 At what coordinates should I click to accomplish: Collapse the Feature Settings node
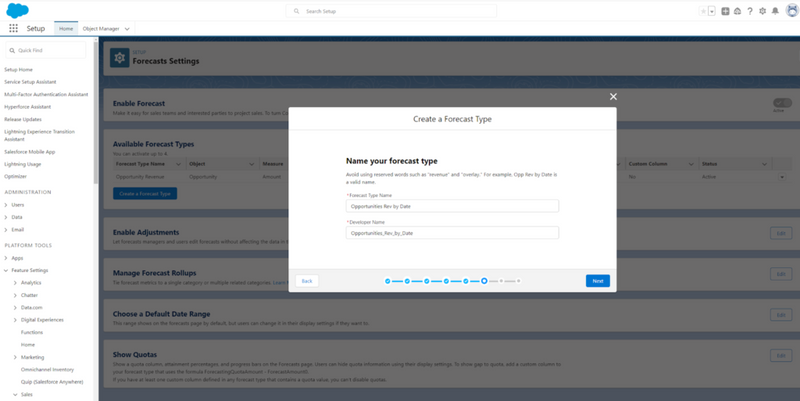coord(6,270)
